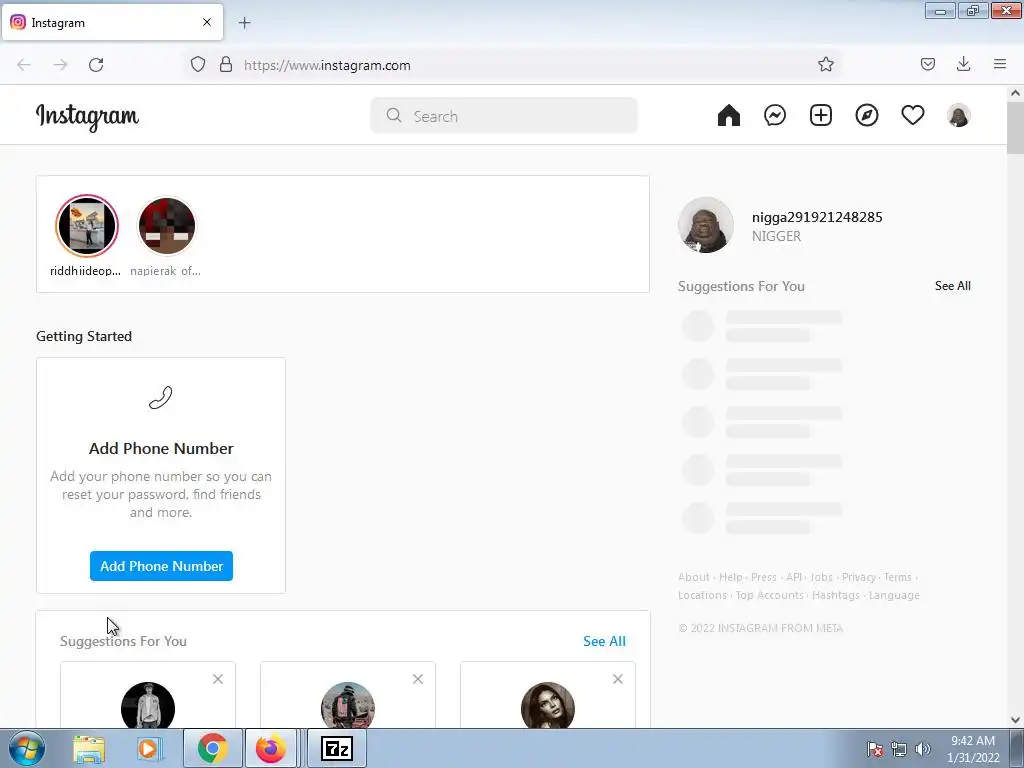Open volume control in system tray

[x=923, y=749]
